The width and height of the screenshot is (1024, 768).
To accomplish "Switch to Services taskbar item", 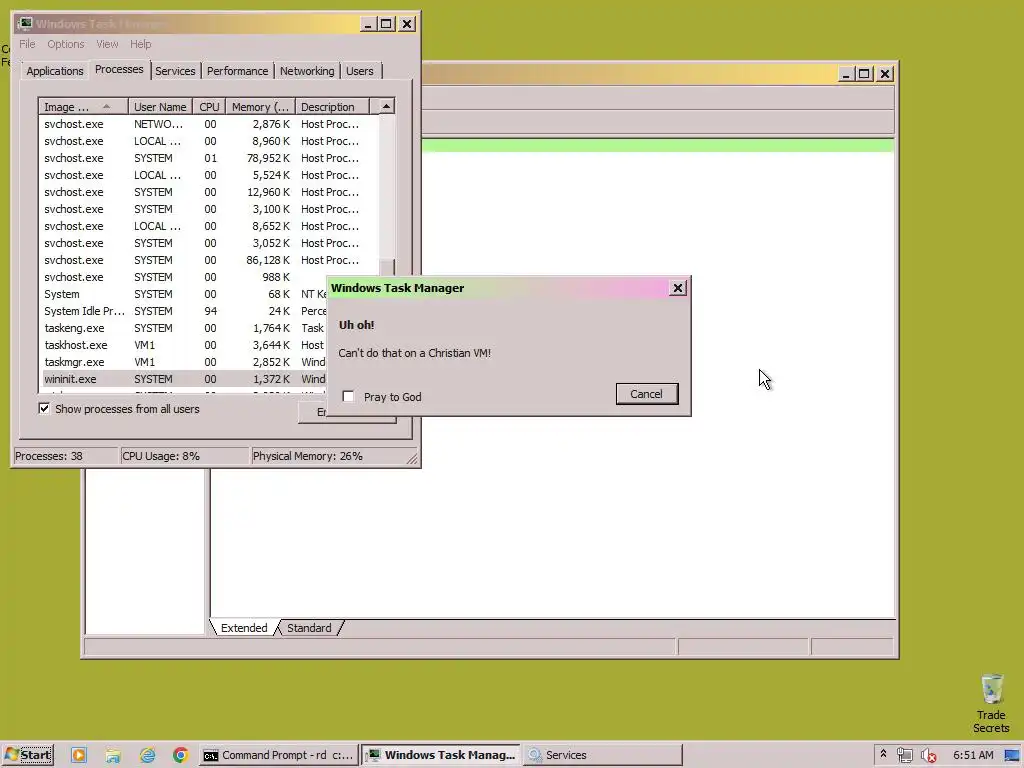I will pos(602,755).
